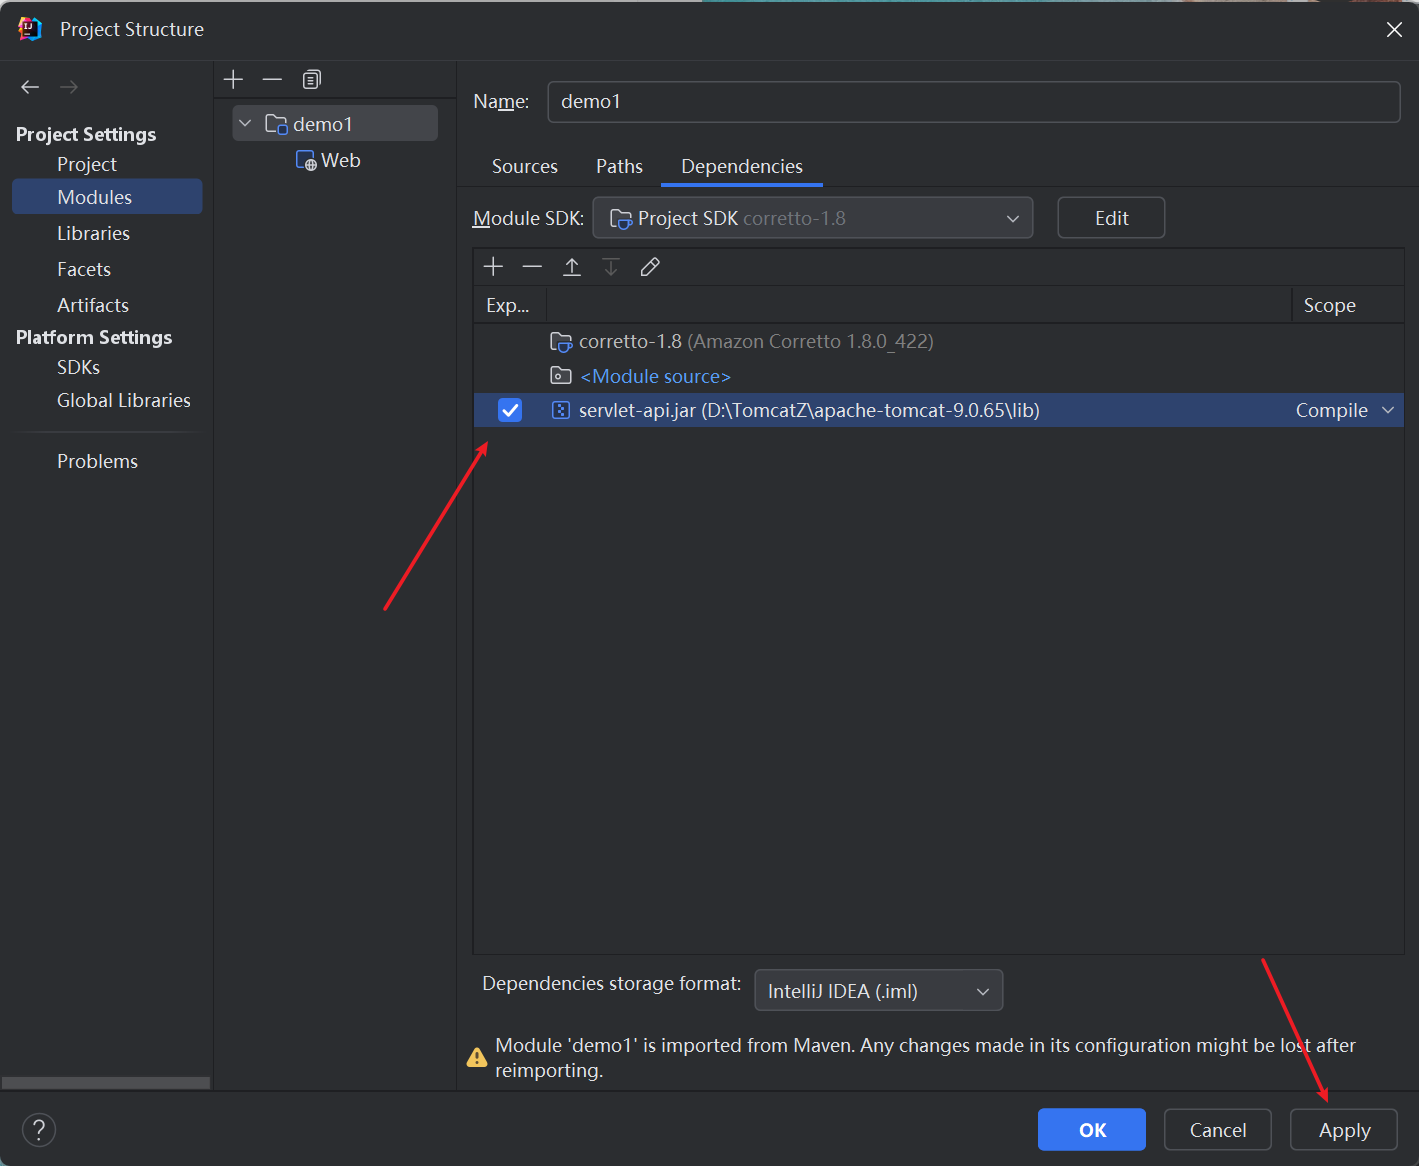Move dependency up in the list

(572, 266)
